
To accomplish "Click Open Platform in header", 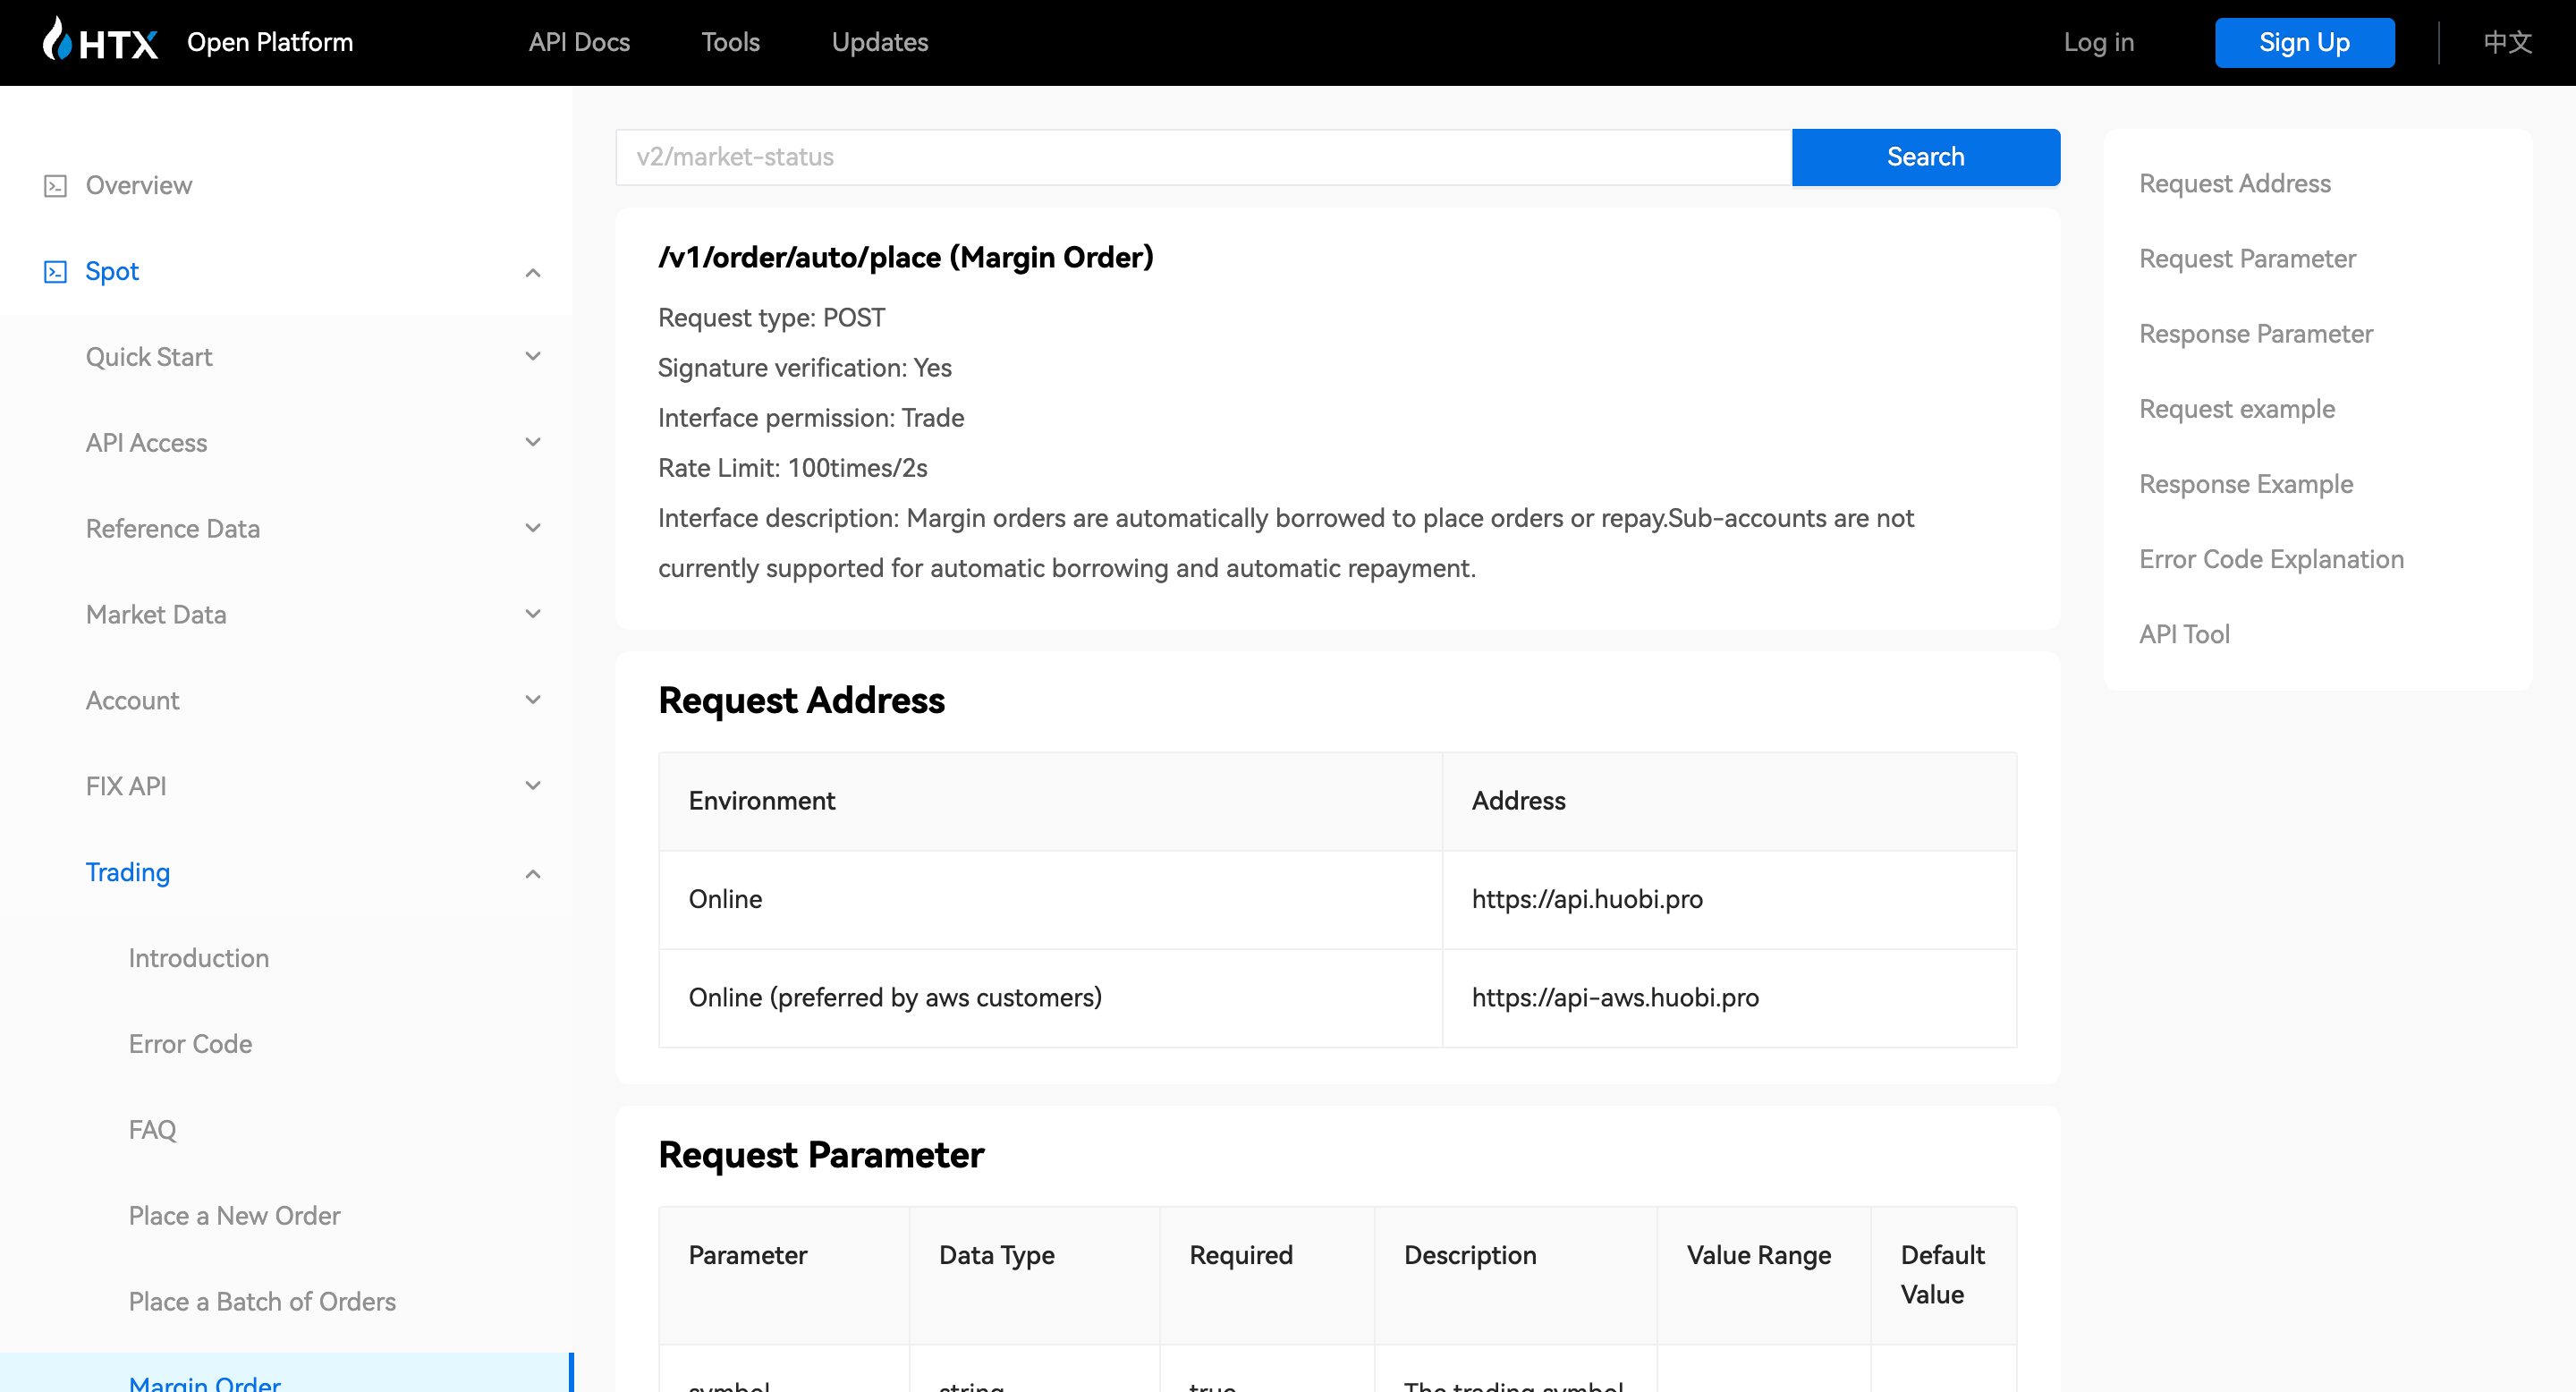I will (x=270, y=42).
